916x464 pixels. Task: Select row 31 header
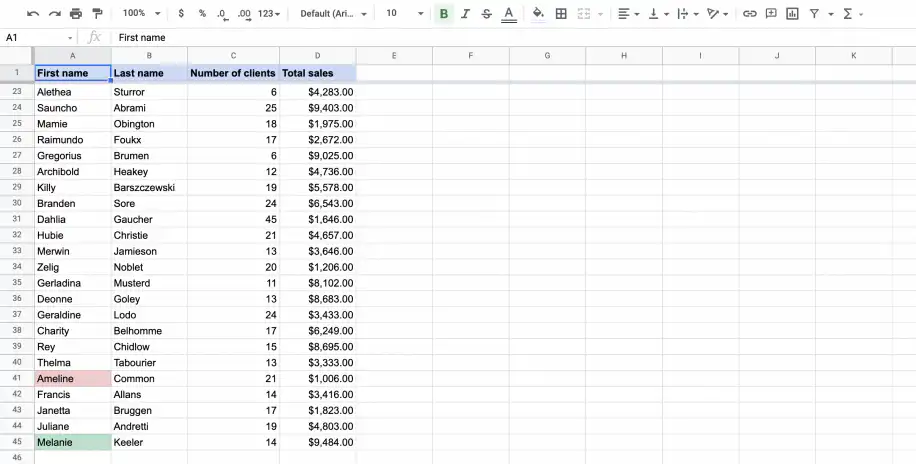click(17, 219)
